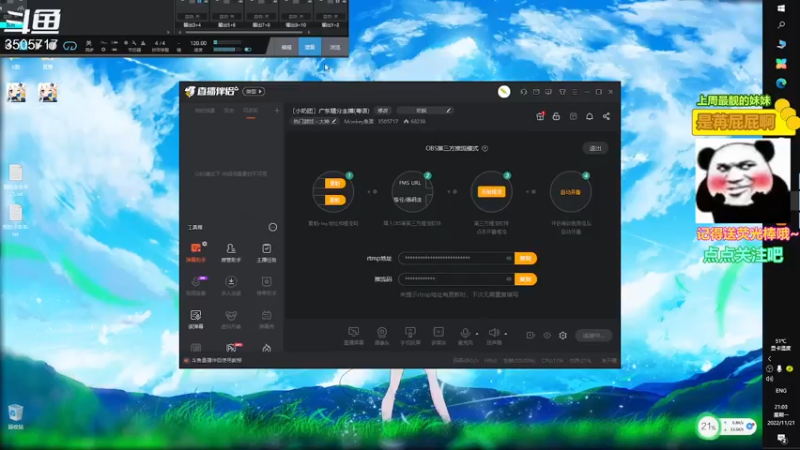The width and height of the screenshot is (800, 450).
Task: Switch to the 编辑 tab in DAW
Action: click(287, 47)
